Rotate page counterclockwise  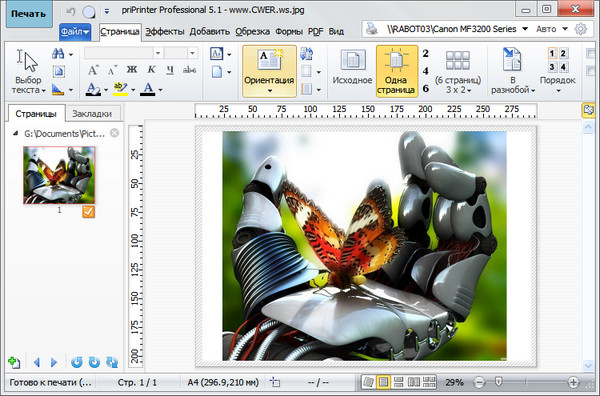pyautogui.click(x=77, y=362)
